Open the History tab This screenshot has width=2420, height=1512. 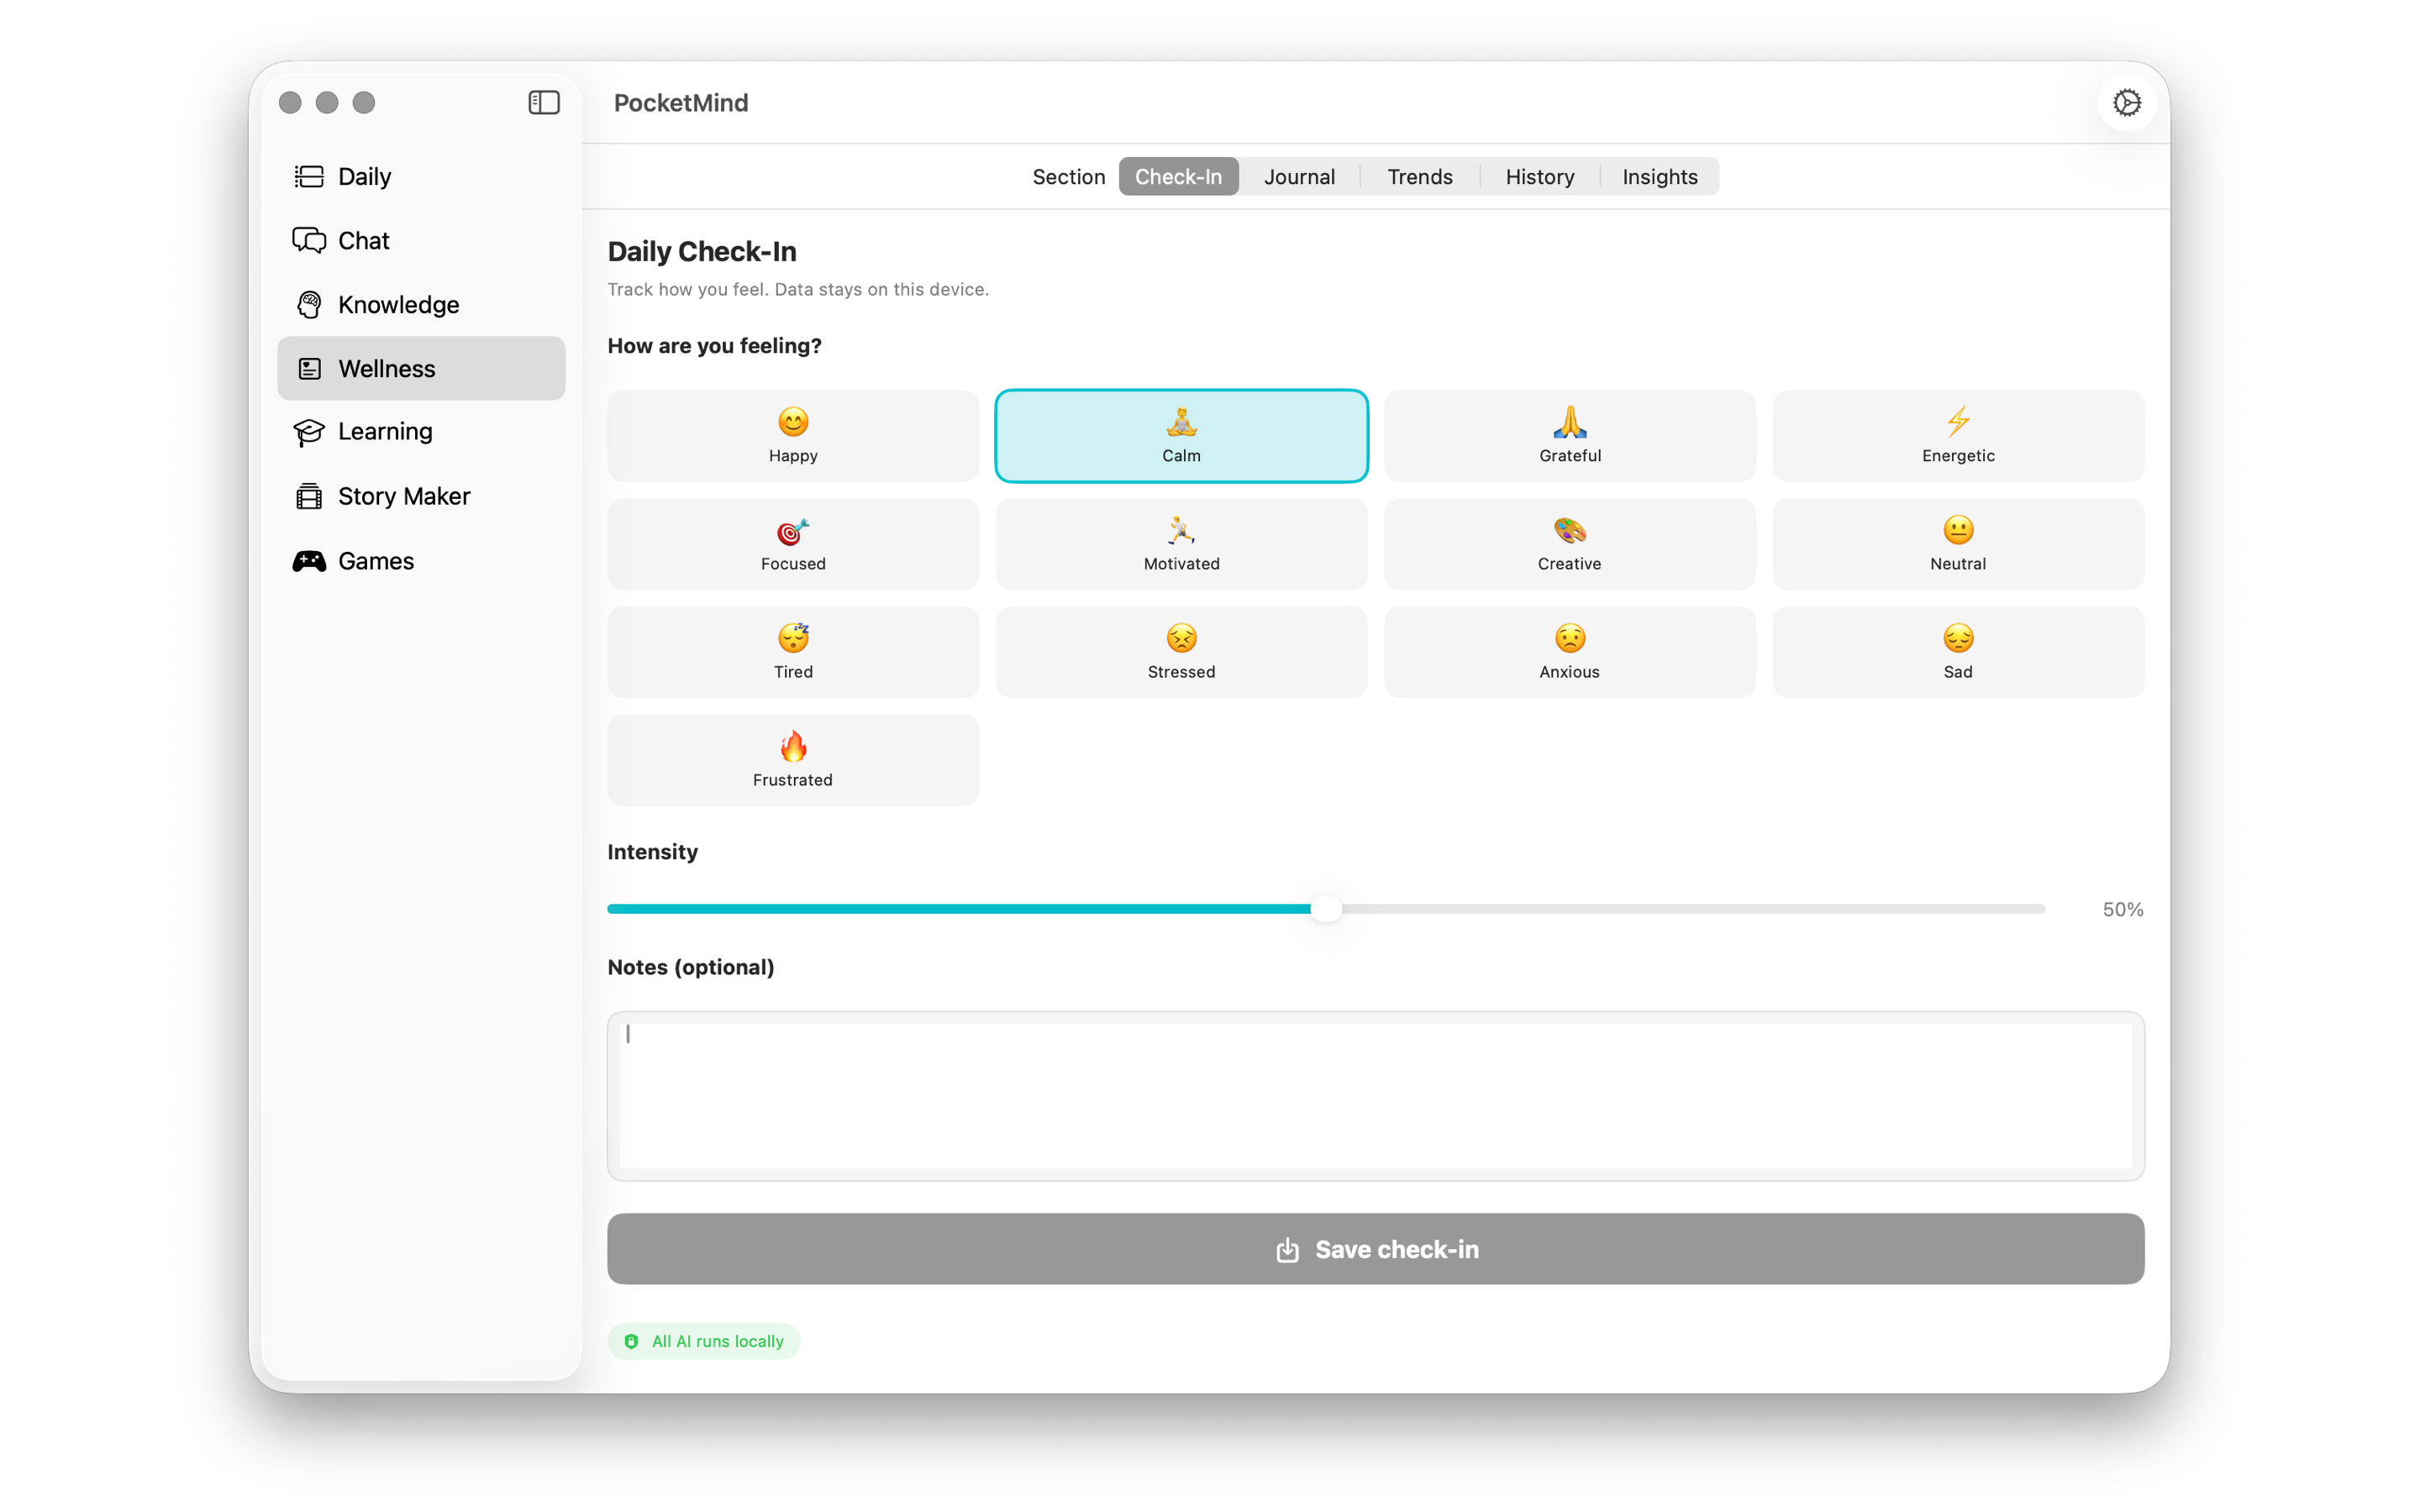coord(1539,177)
